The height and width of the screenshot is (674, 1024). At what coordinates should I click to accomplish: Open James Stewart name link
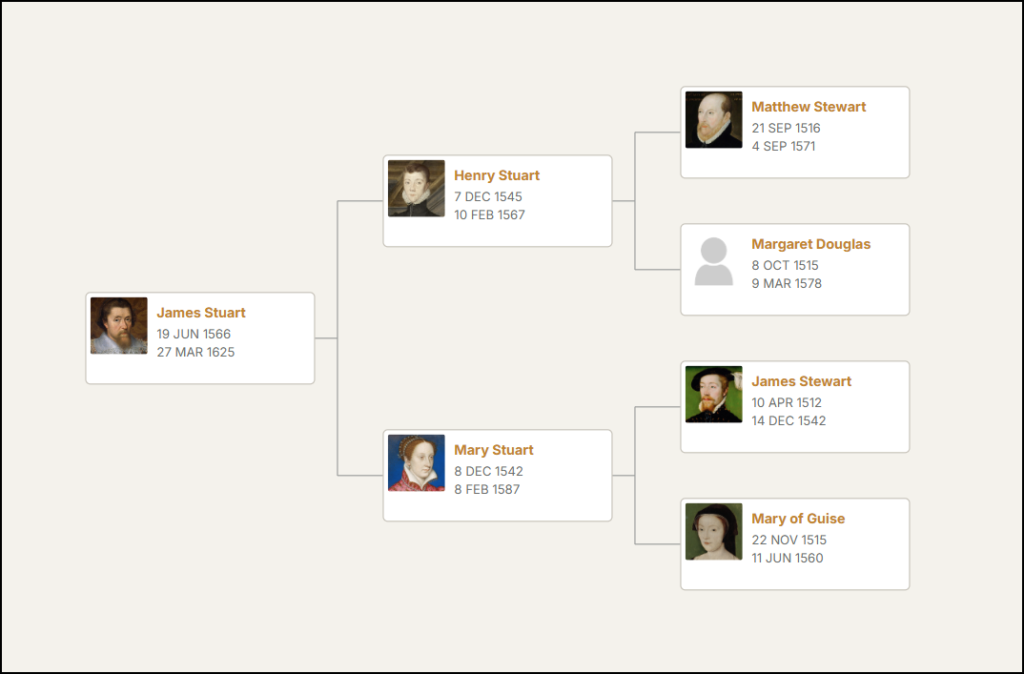801,381
